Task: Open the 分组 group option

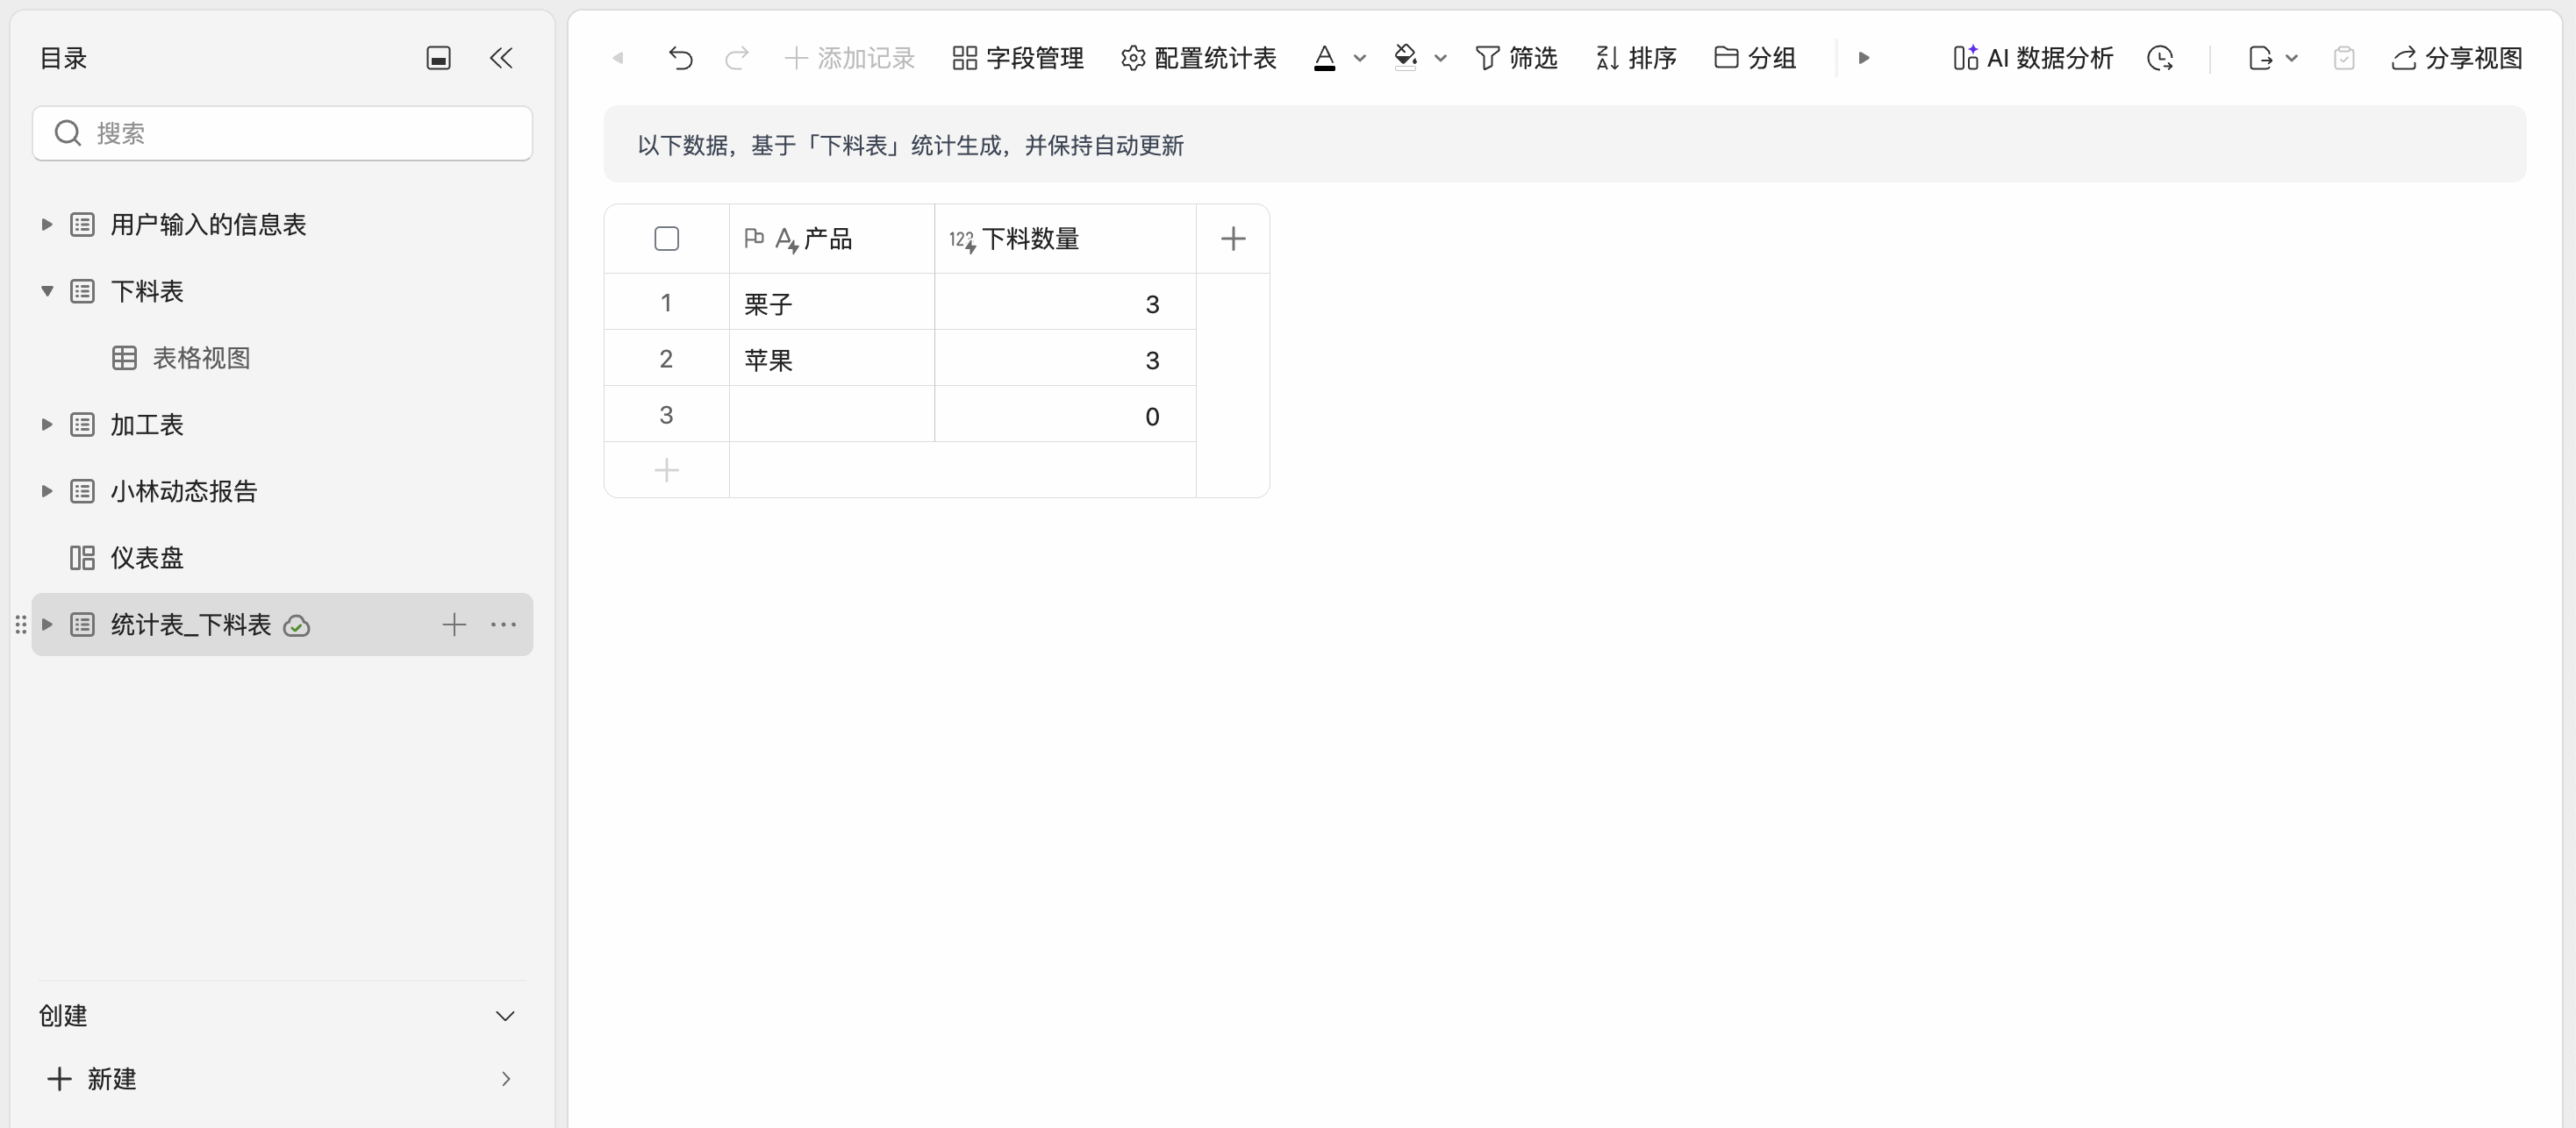Action: (x=1755, y=58)
